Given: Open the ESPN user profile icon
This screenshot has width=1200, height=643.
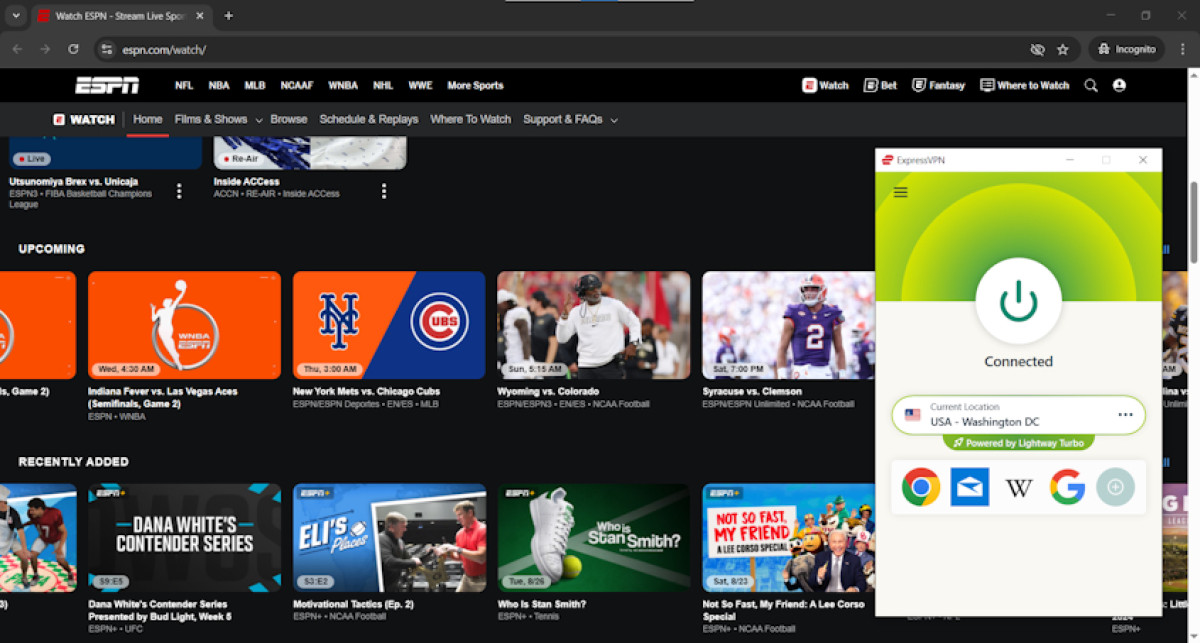Looking at the screenshot, I should coord(1119,86).
